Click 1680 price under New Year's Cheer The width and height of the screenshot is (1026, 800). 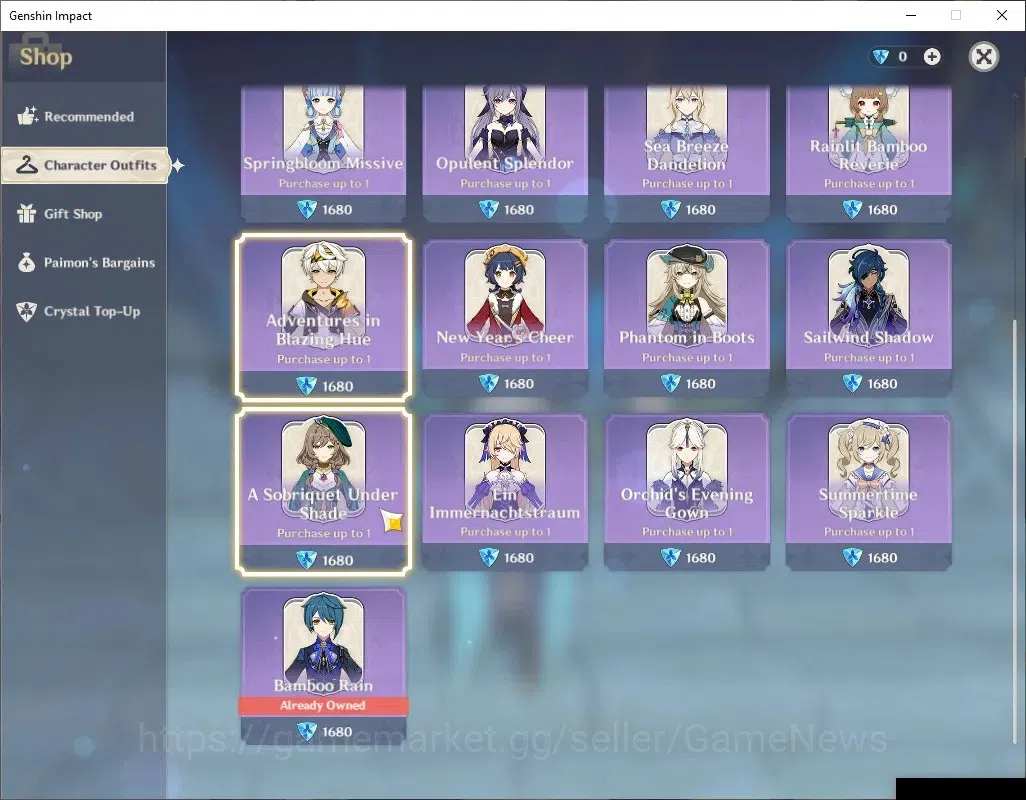519,384
